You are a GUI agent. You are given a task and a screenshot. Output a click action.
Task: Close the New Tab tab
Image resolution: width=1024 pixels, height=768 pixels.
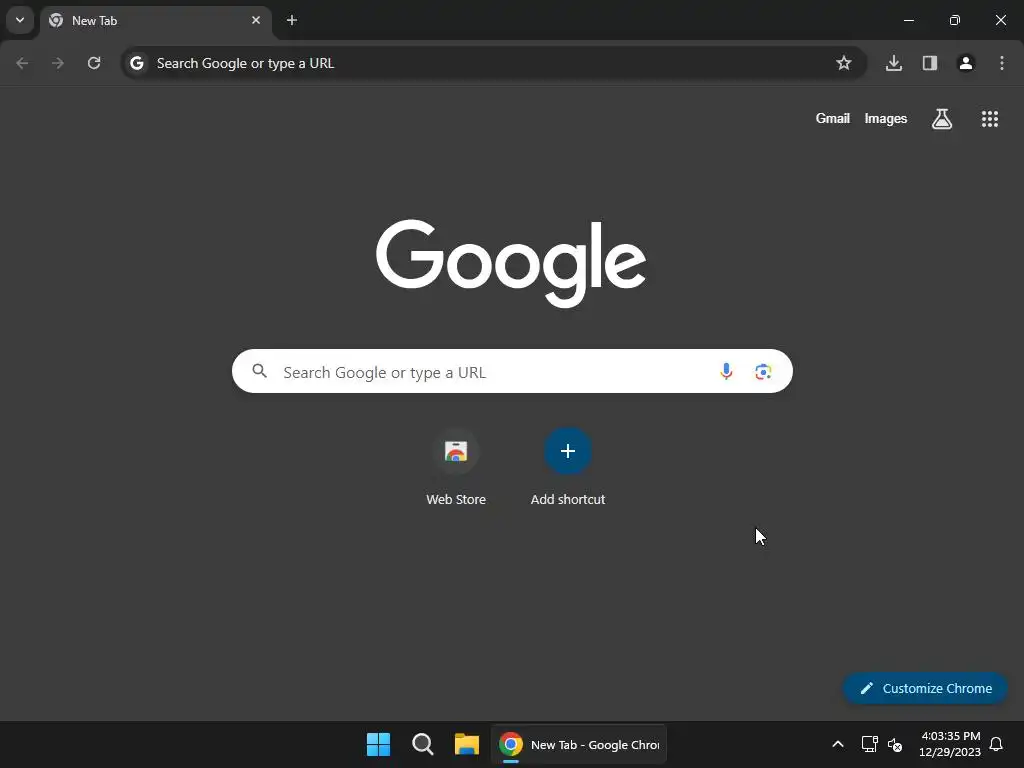pos(256,20)
